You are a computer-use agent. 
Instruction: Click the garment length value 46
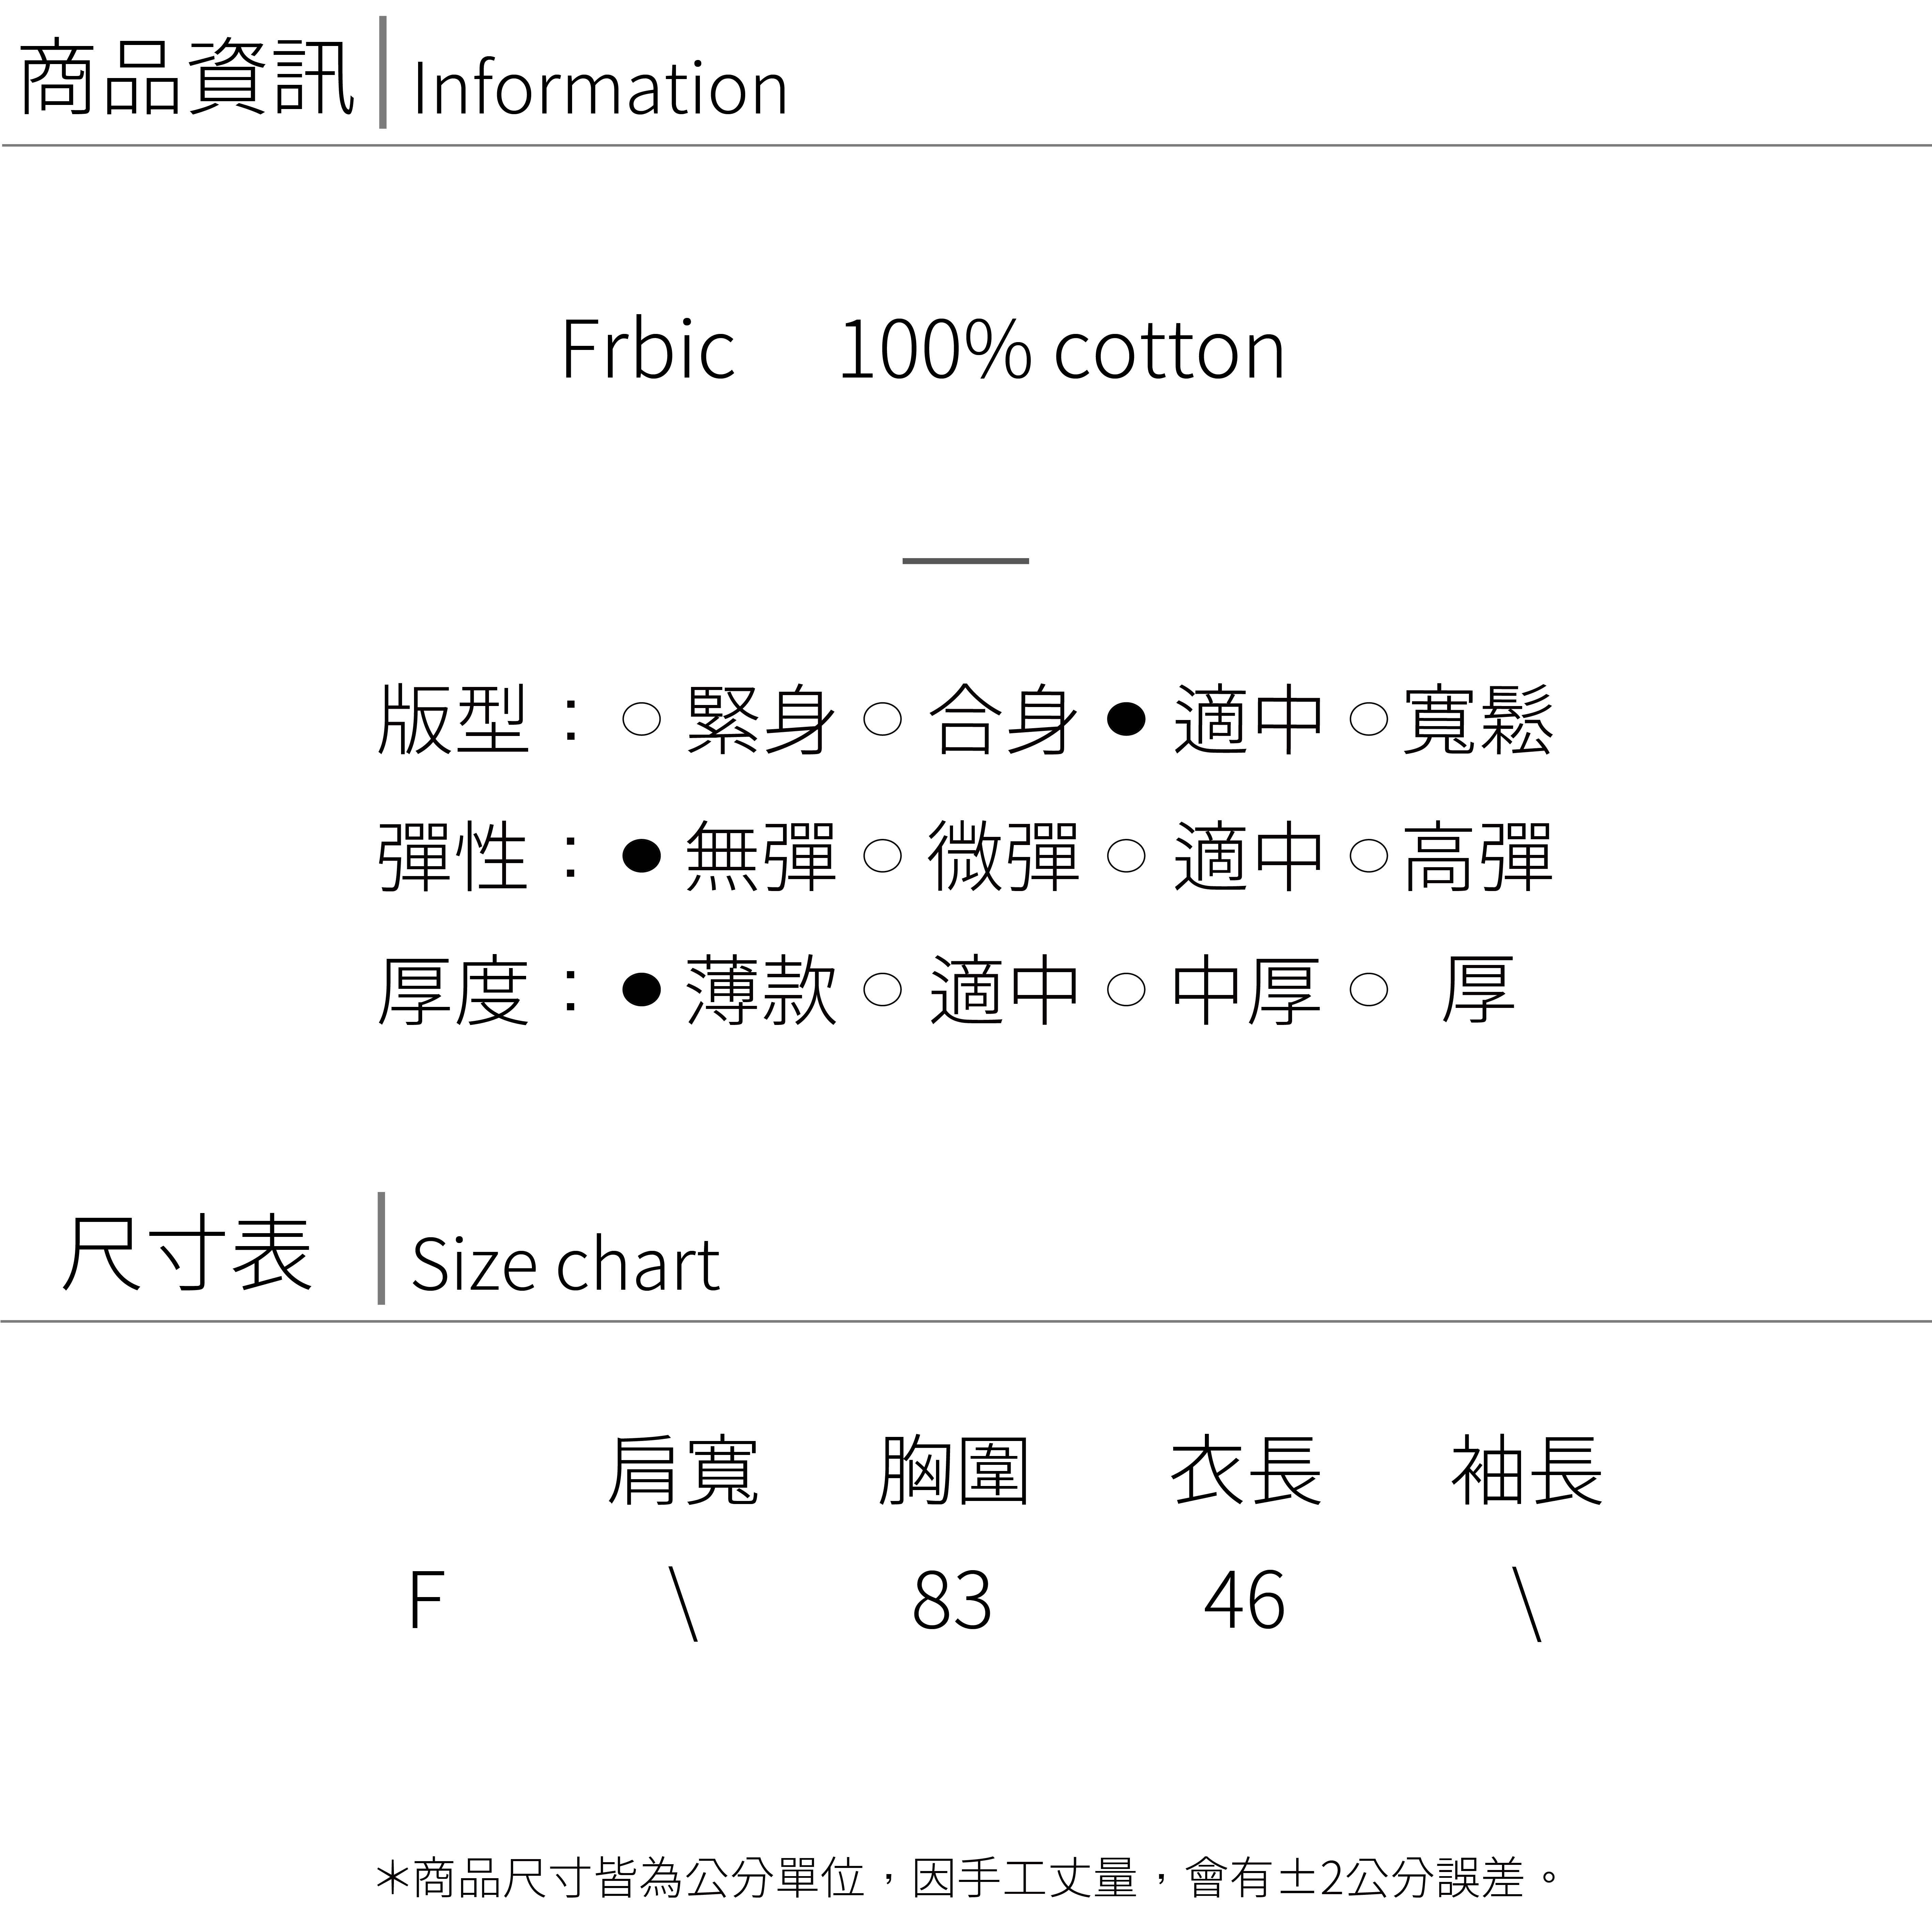pos(1245,1601)
